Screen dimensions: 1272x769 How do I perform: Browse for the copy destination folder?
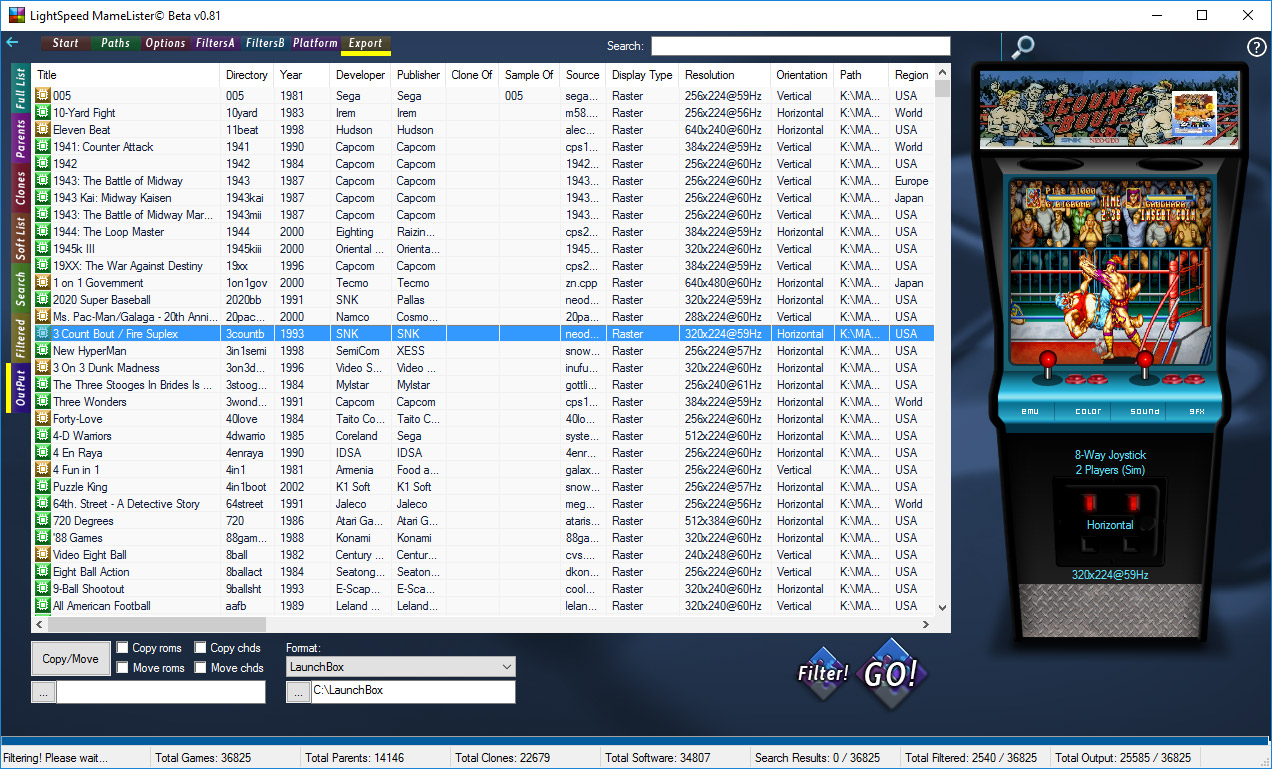(43, 692)
